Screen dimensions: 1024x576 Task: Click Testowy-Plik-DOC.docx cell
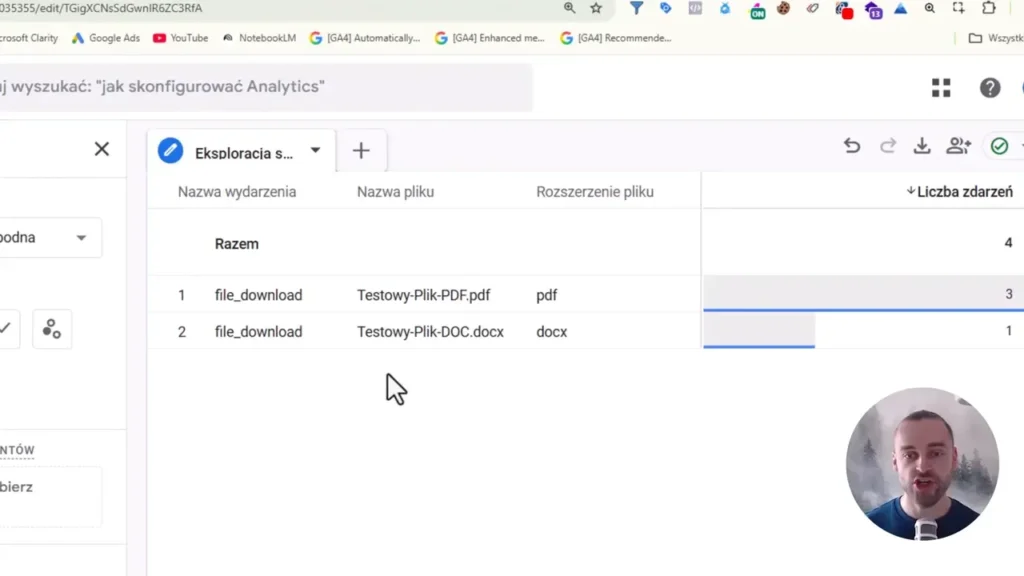coord(430,332)
